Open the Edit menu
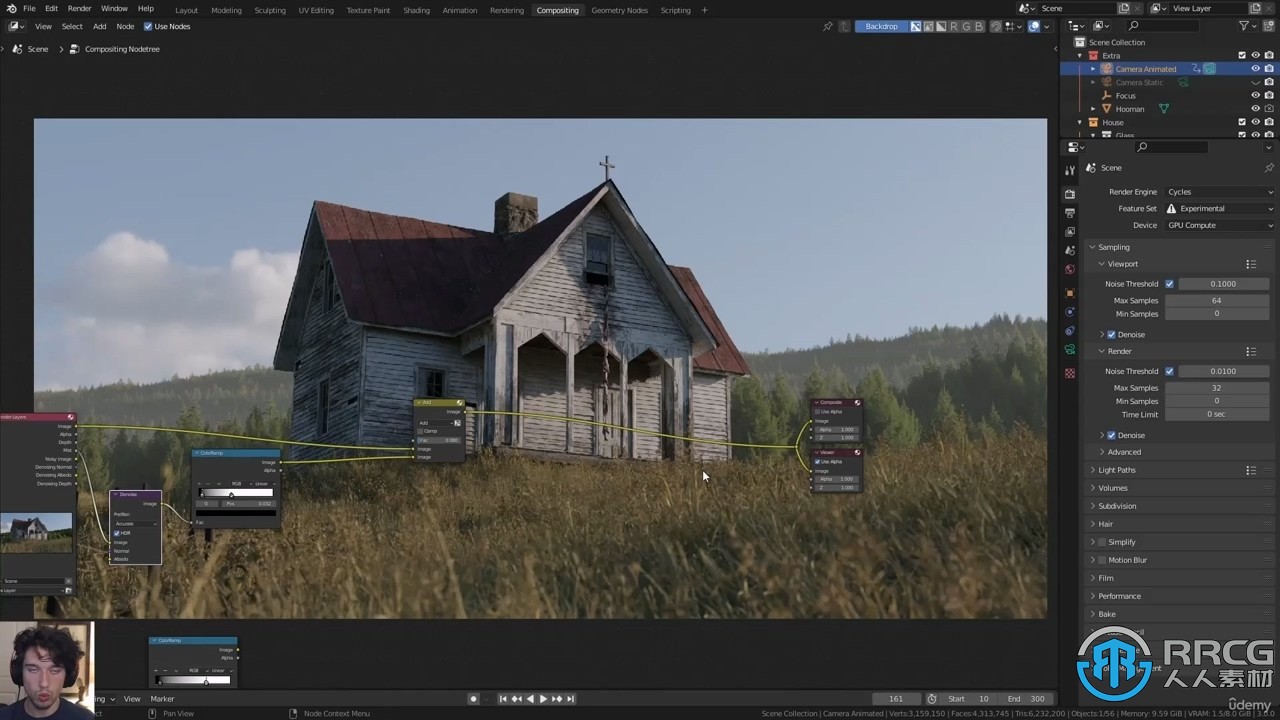Image resolution: width=1280 pixels, height=720 pixels. click(51, 8)
